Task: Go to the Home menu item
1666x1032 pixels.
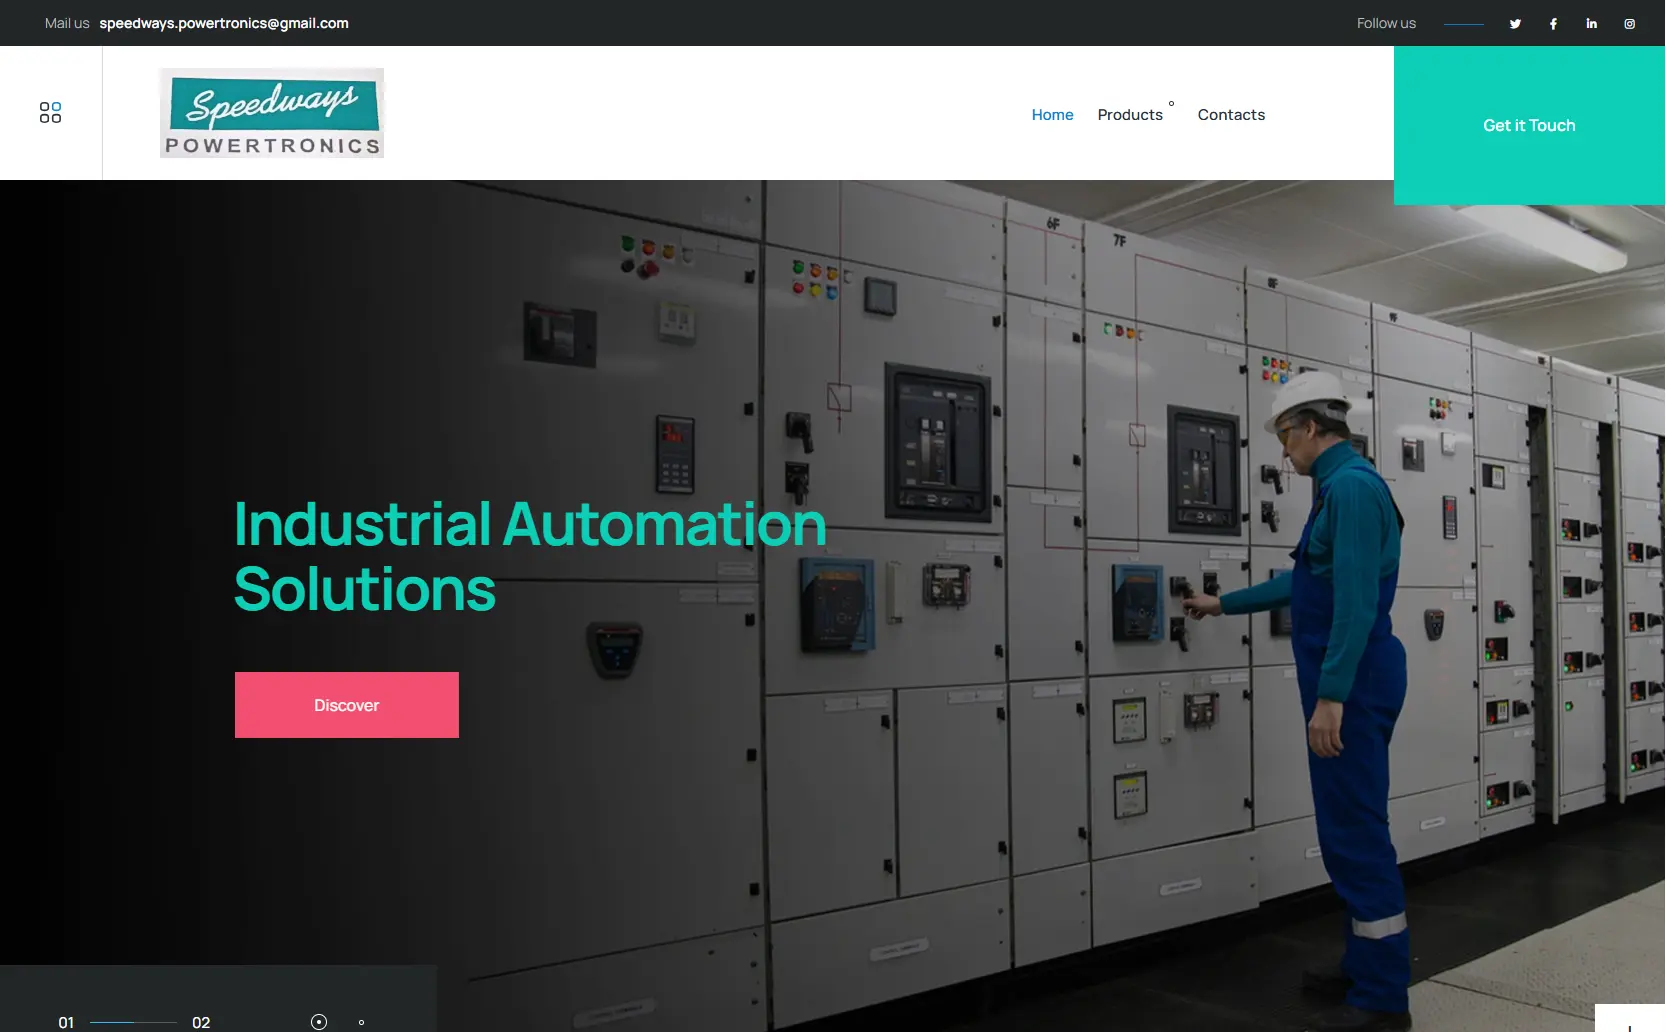Action: coord(1052,115)
